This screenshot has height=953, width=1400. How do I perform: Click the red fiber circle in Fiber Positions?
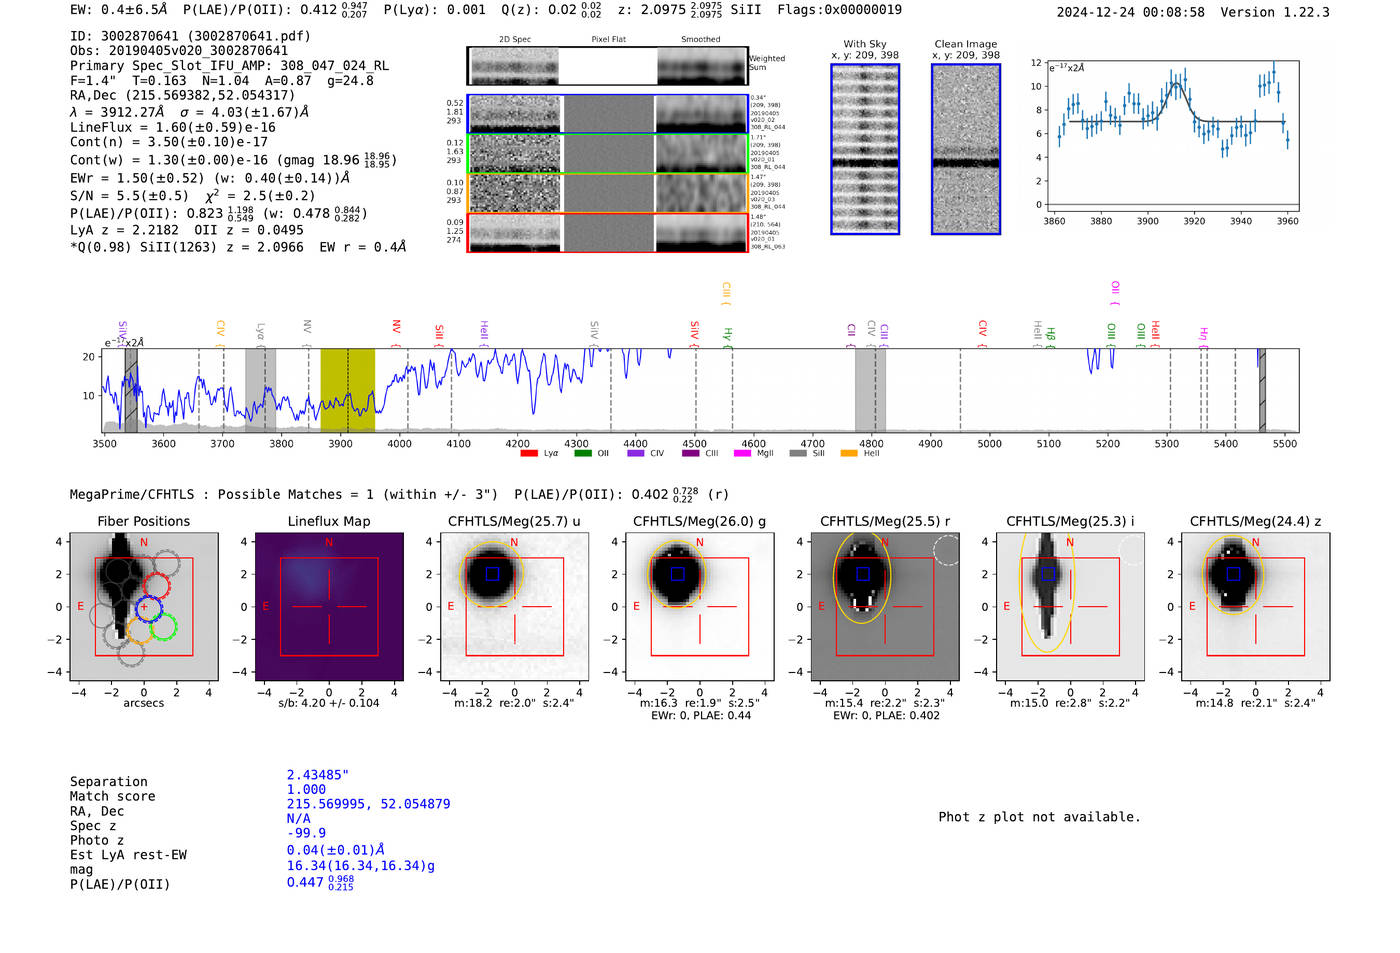point(156,587)
